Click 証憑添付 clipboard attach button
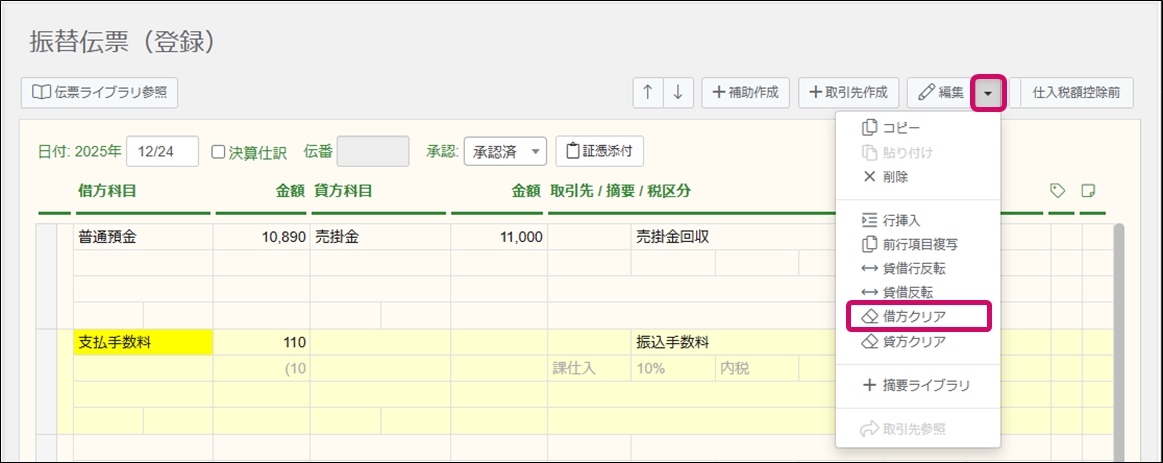 599,151
